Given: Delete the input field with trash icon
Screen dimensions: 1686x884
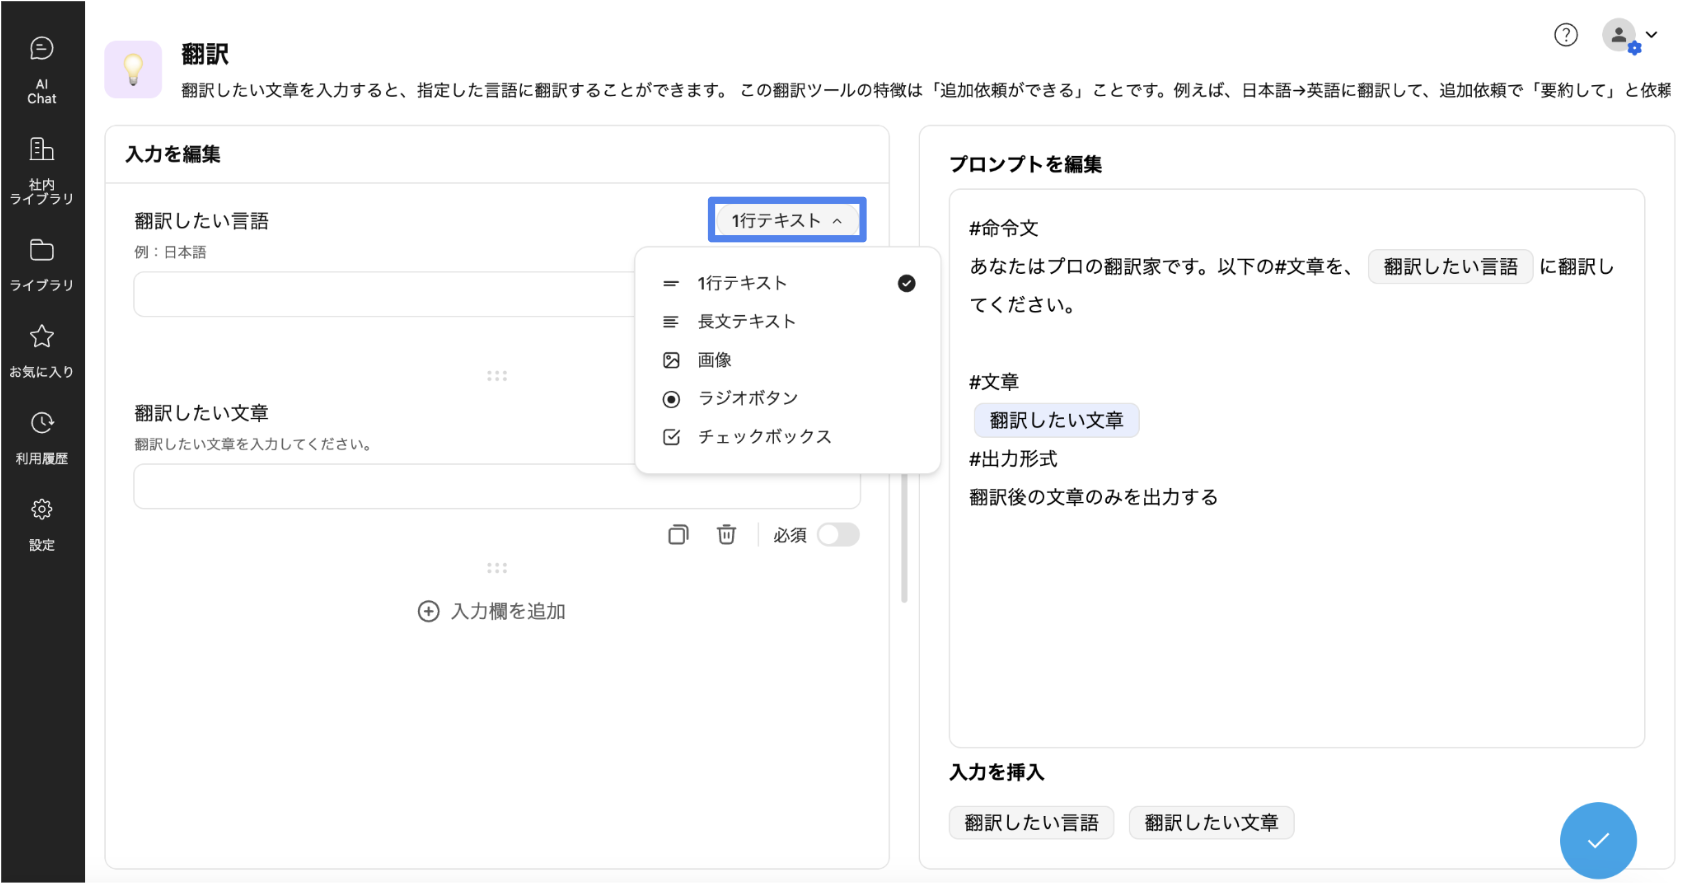Looking at the screenshot, I should coord(726,535).
